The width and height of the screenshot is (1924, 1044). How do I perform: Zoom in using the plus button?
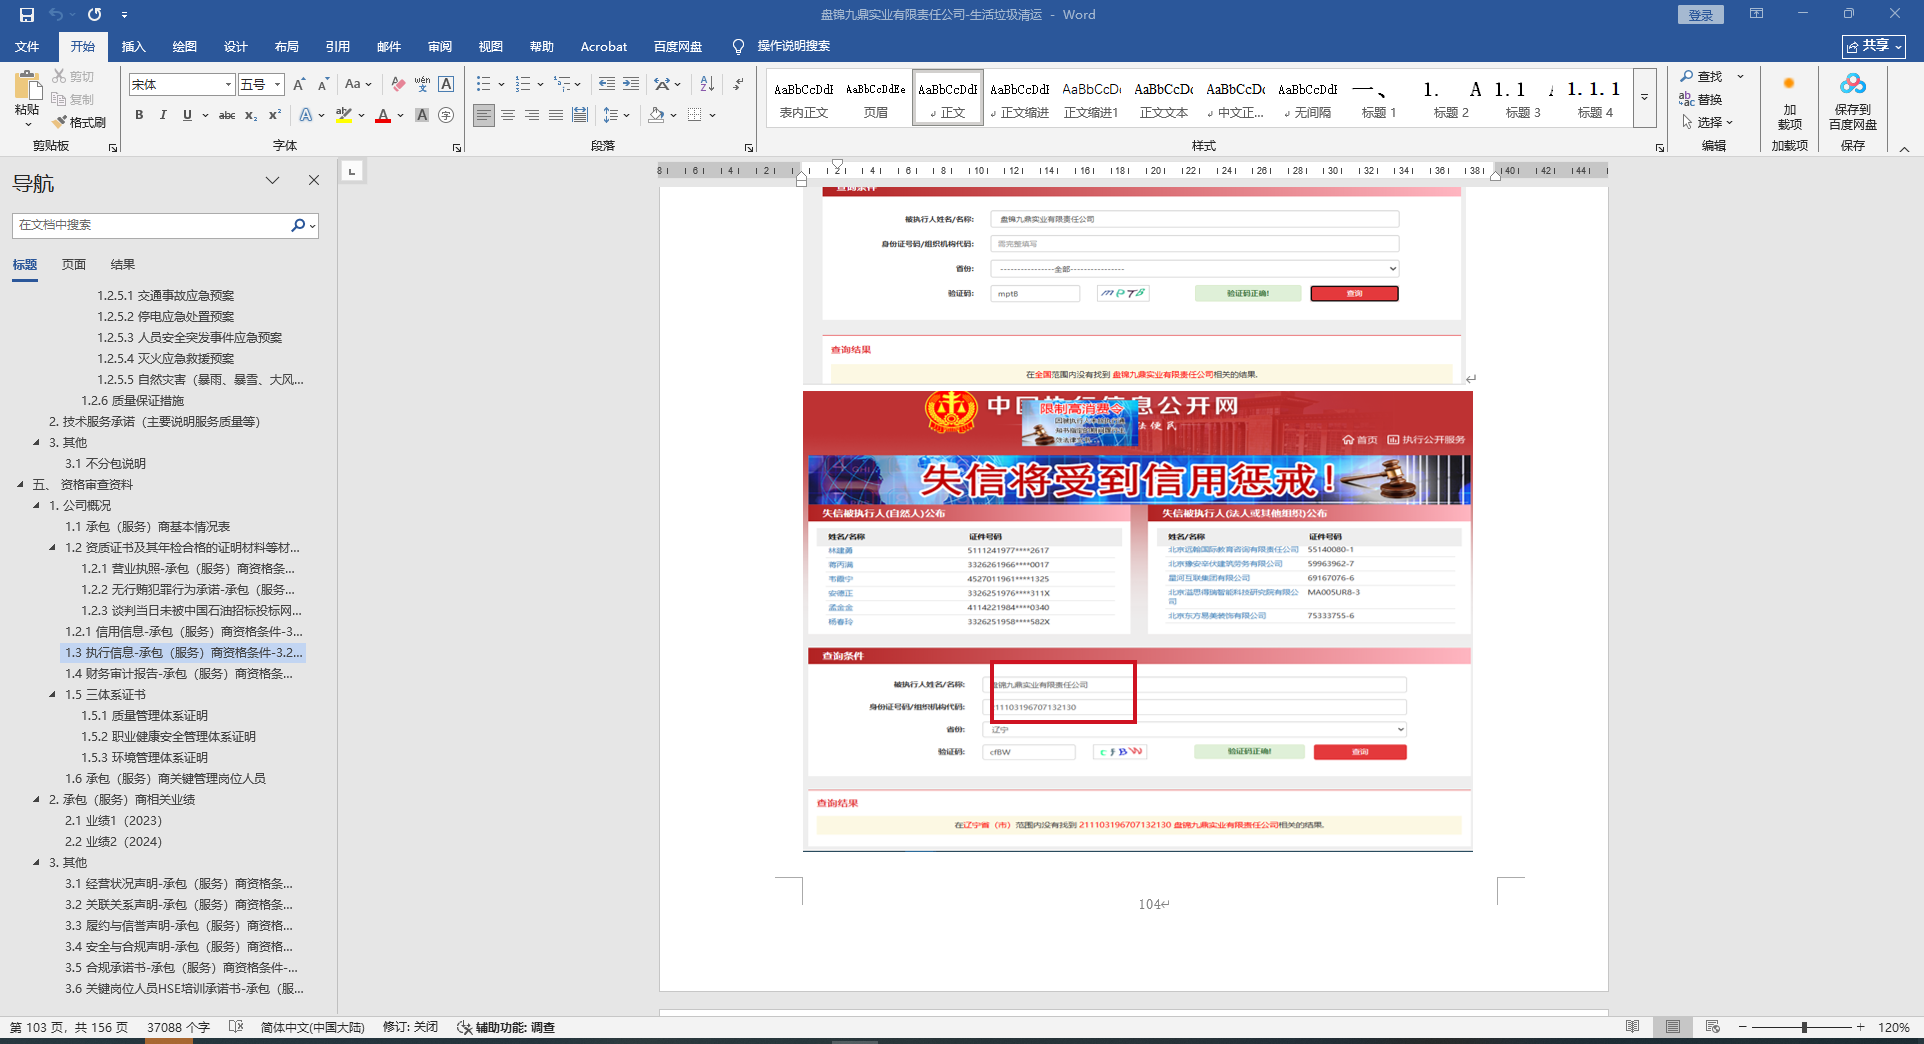pos(1861,1027)
